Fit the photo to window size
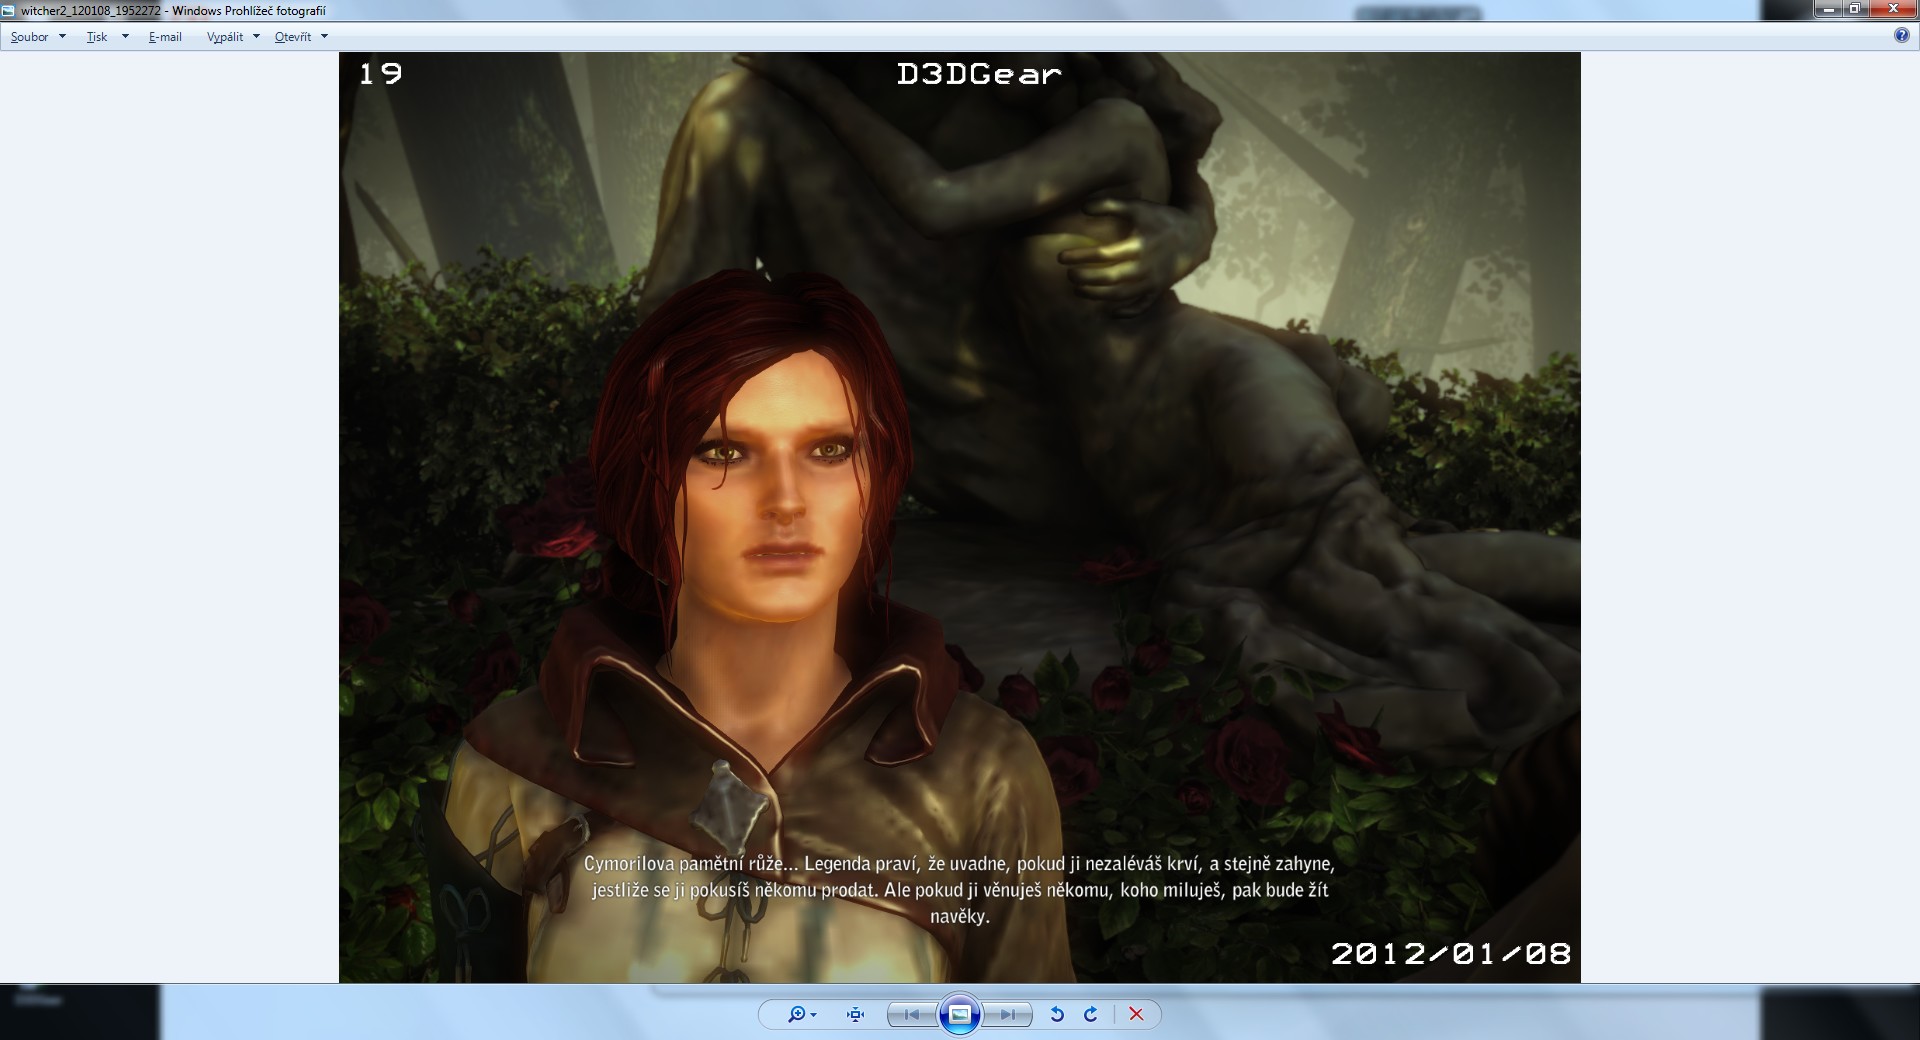1920x1040 pixels. 855,1014
